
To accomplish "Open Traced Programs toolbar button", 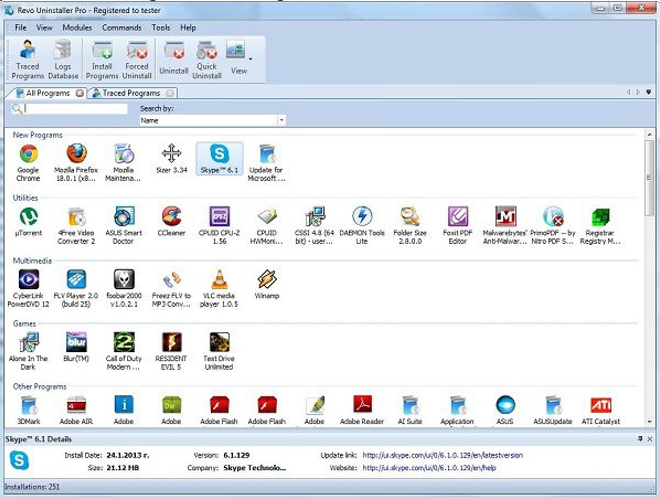I will (x=28, y=59).
